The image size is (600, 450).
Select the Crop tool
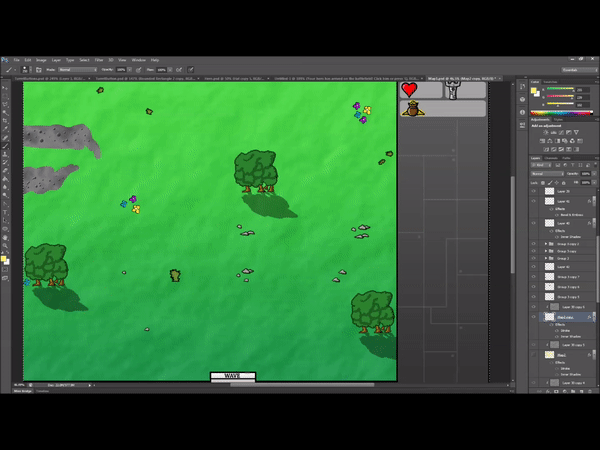5,120
